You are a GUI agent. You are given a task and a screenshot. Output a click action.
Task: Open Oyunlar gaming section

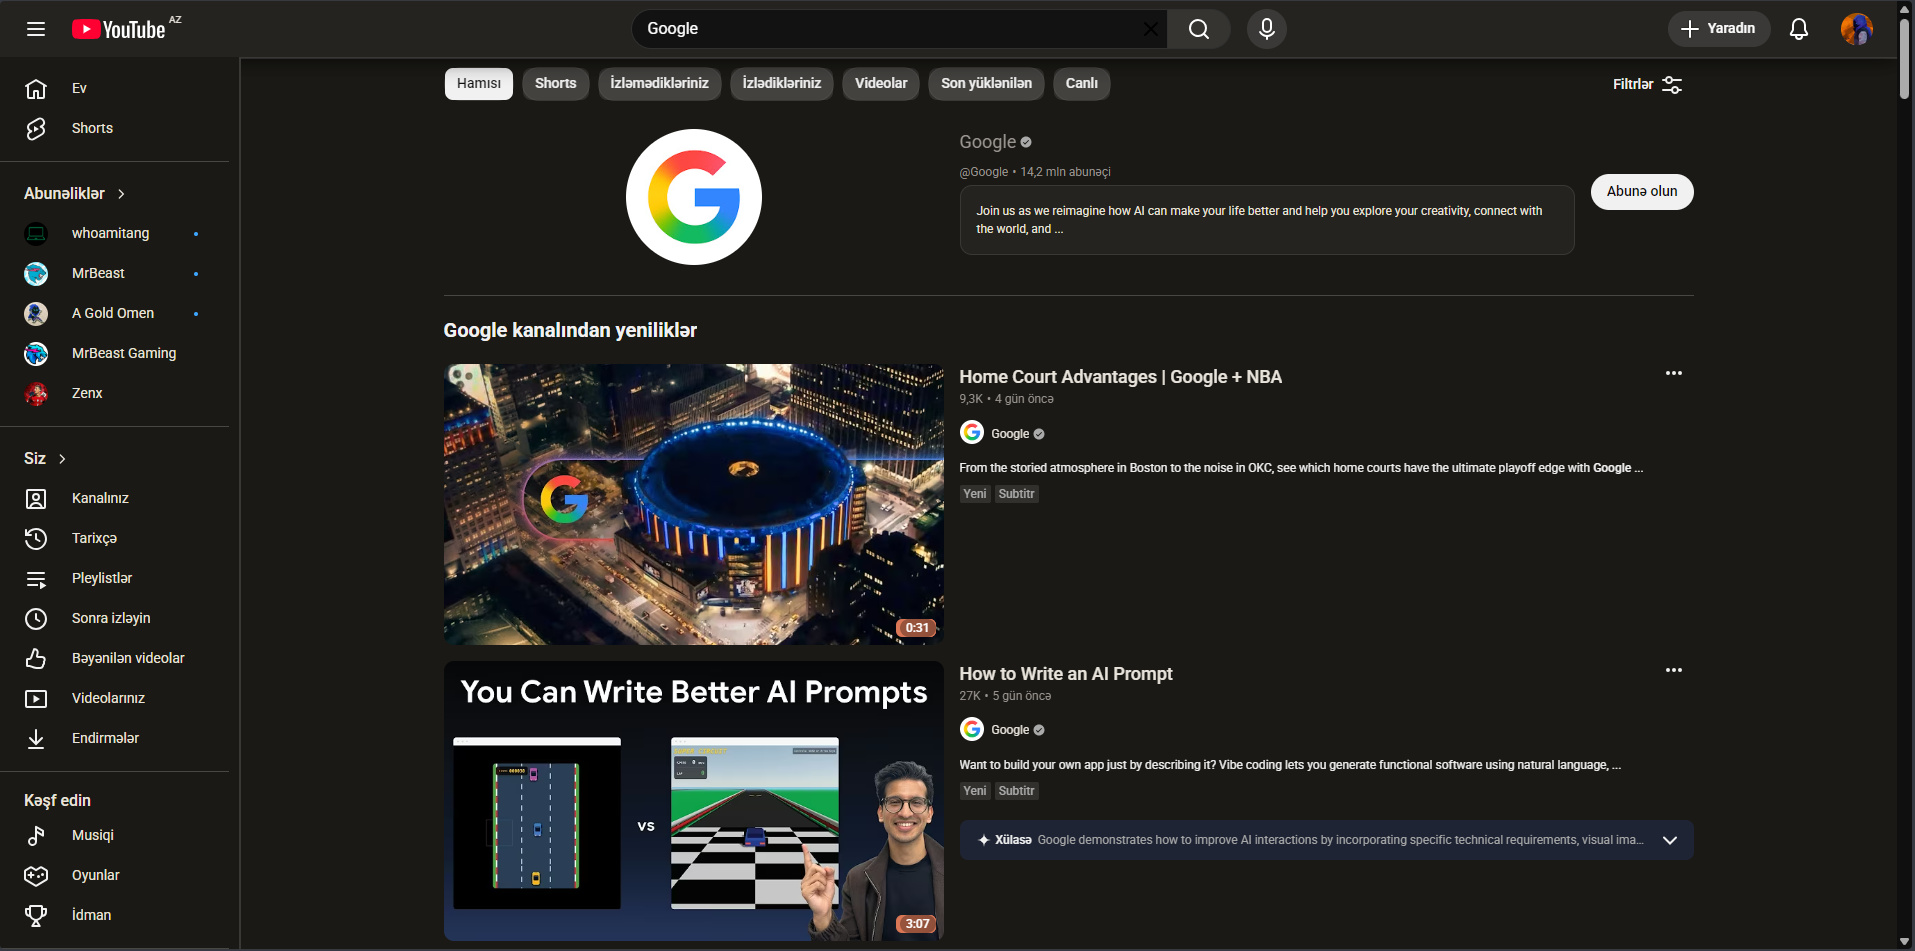coord(115,875)
